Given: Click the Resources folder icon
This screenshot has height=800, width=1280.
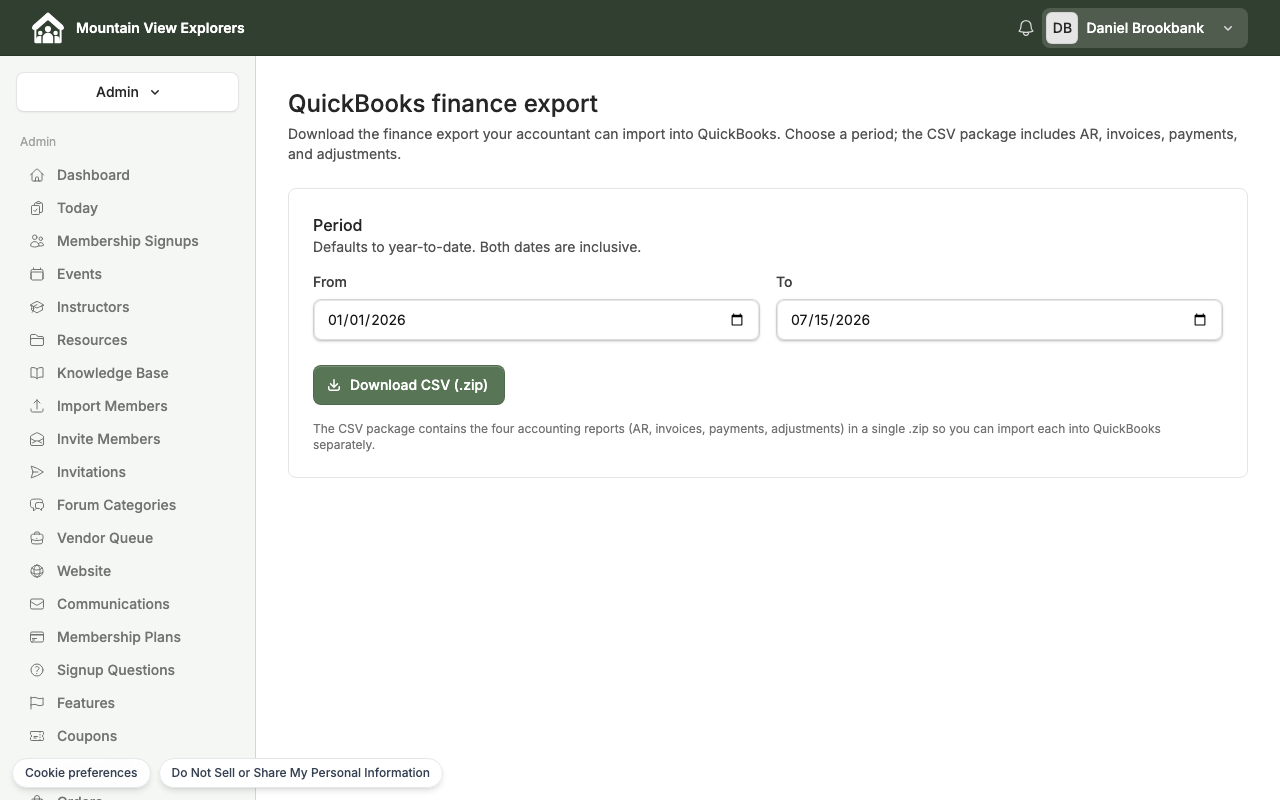Looking at the screenshot, I should coord(37,340).
